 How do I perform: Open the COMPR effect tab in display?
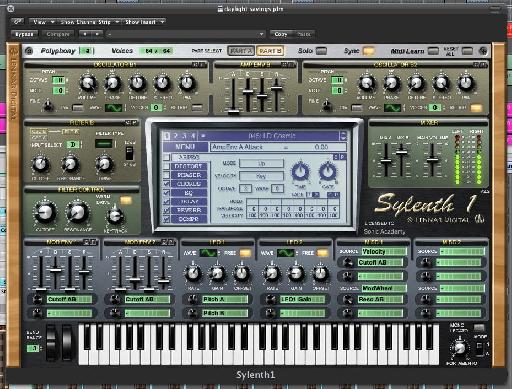189,219
